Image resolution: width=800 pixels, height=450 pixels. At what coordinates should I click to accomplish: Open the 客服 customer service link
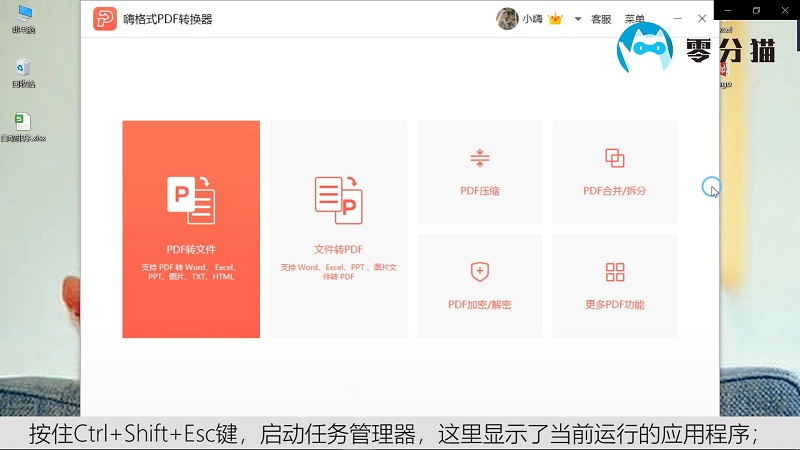coord(601,19)
